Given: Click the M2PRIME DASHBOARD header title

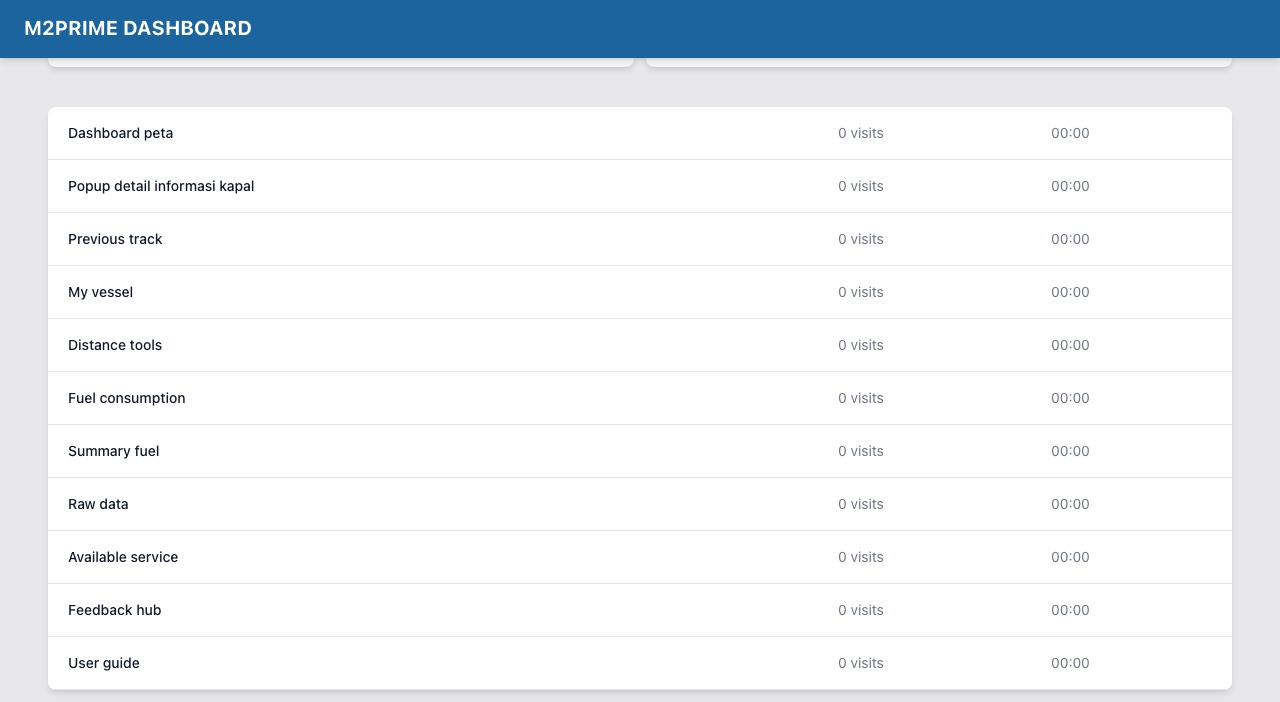Looking at the screenshot, I should click(x=138, y=29).
